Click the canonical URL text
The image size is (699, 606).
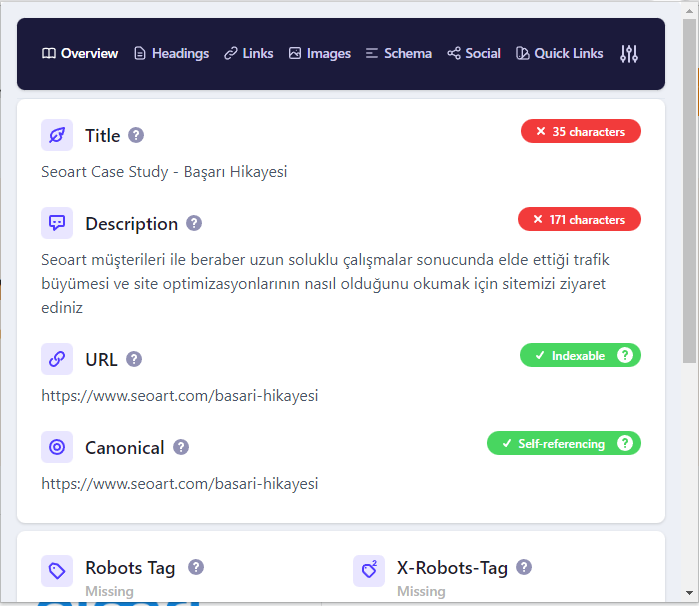pyautogui.click(x=180, y=484)
